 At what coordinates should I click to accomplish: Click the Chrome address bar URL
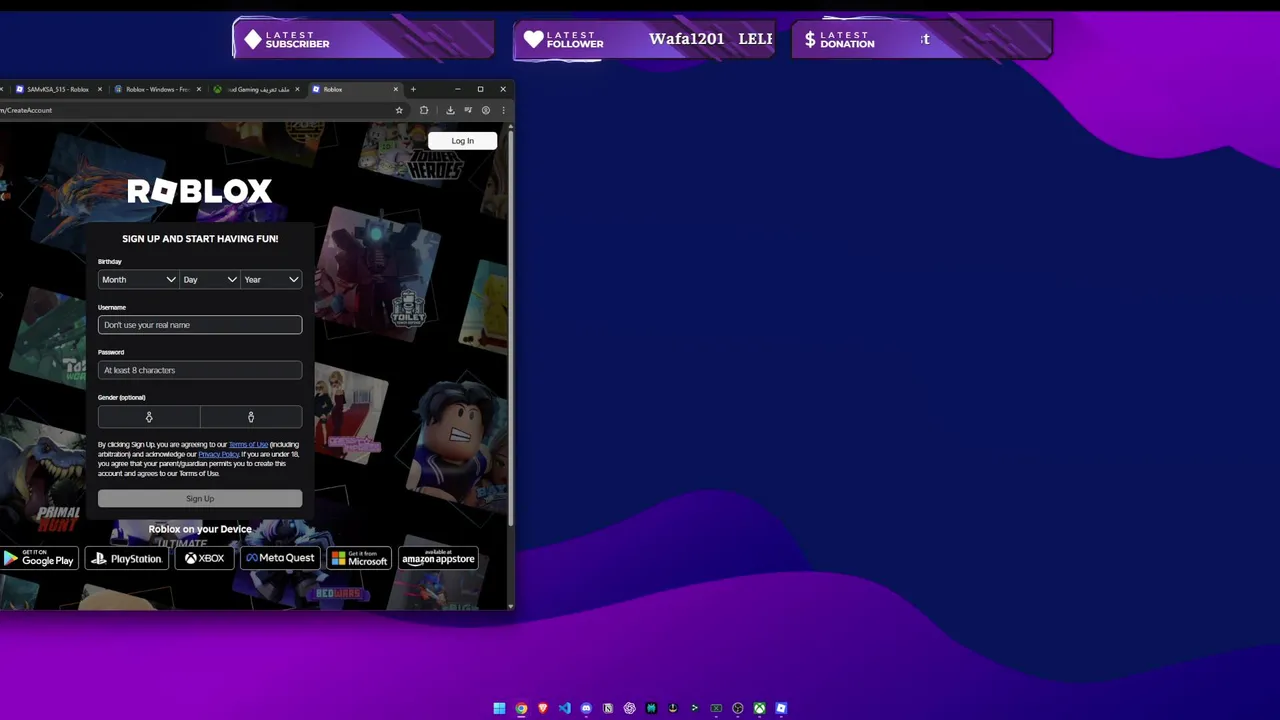coord(26,110)
